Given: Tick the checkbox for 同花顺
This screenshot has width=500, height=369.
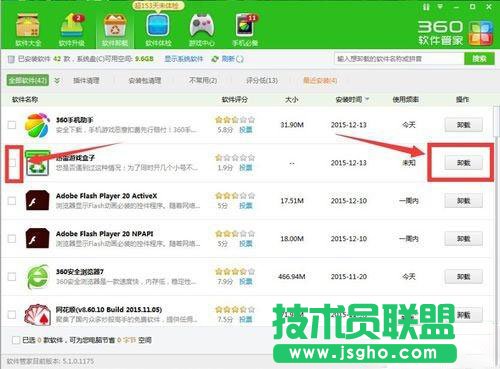Looking at the screenshot, I should (x=12, y=314).
